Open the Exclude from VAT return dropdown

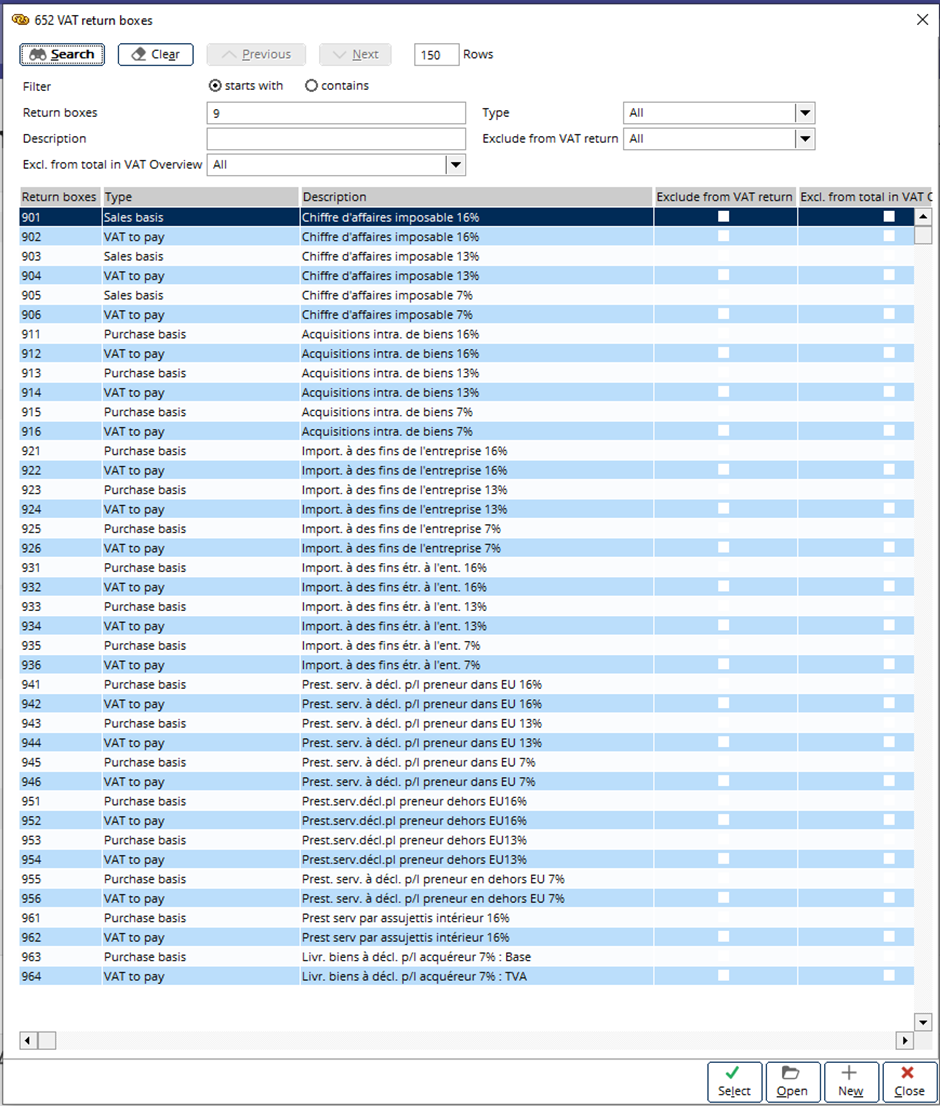(x=805, y=139)
